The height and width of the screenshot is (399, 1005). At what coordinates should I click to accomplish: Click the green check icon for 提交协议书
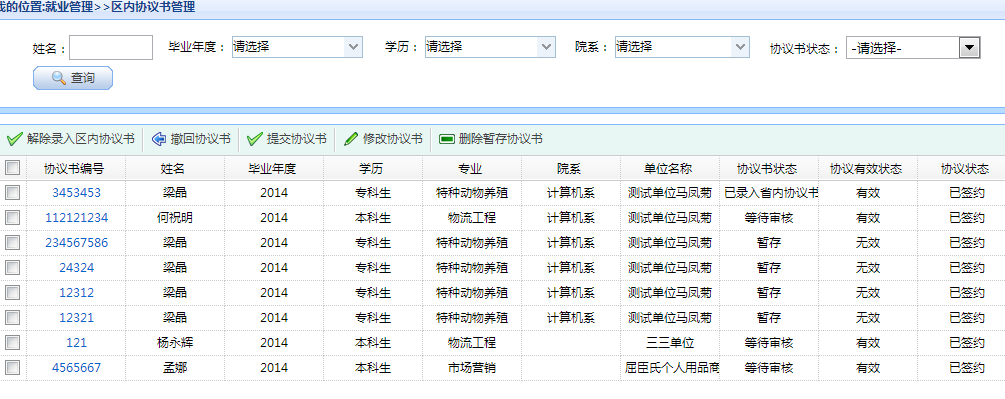click(254, 139)
